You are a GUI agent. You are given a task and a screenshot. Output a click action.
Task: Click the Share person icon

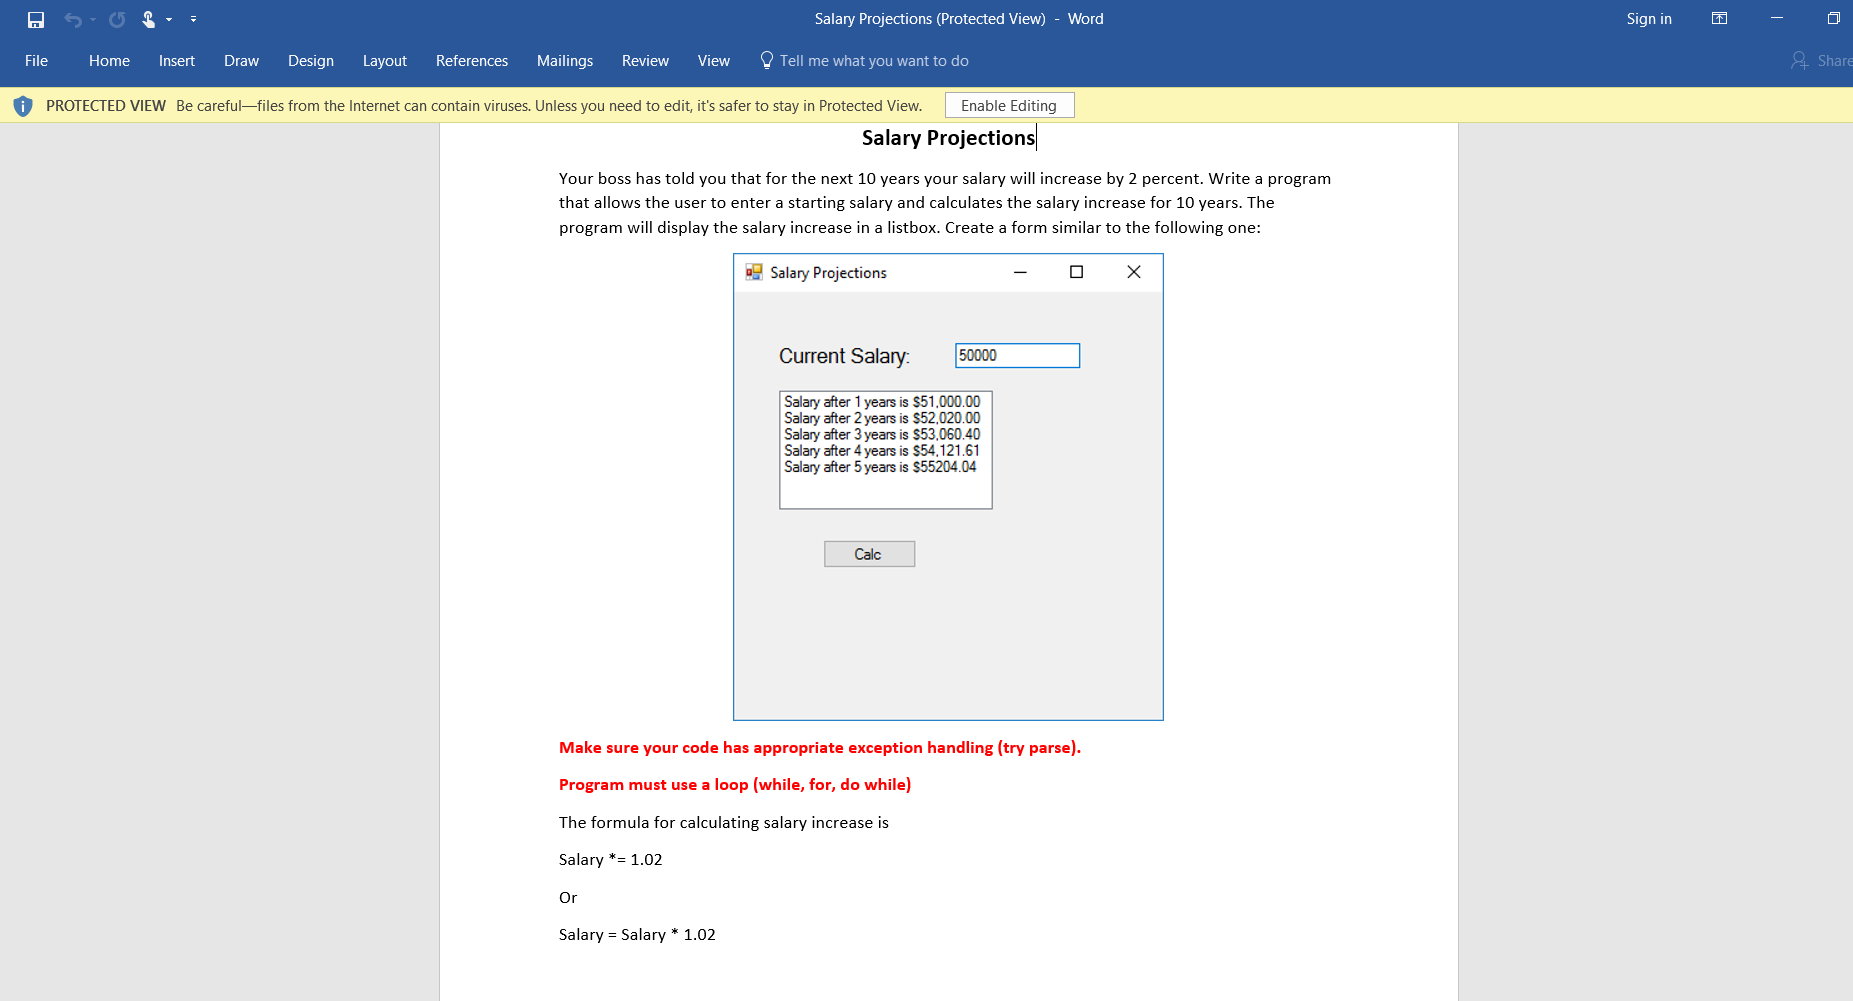[x=1799, y=61]
